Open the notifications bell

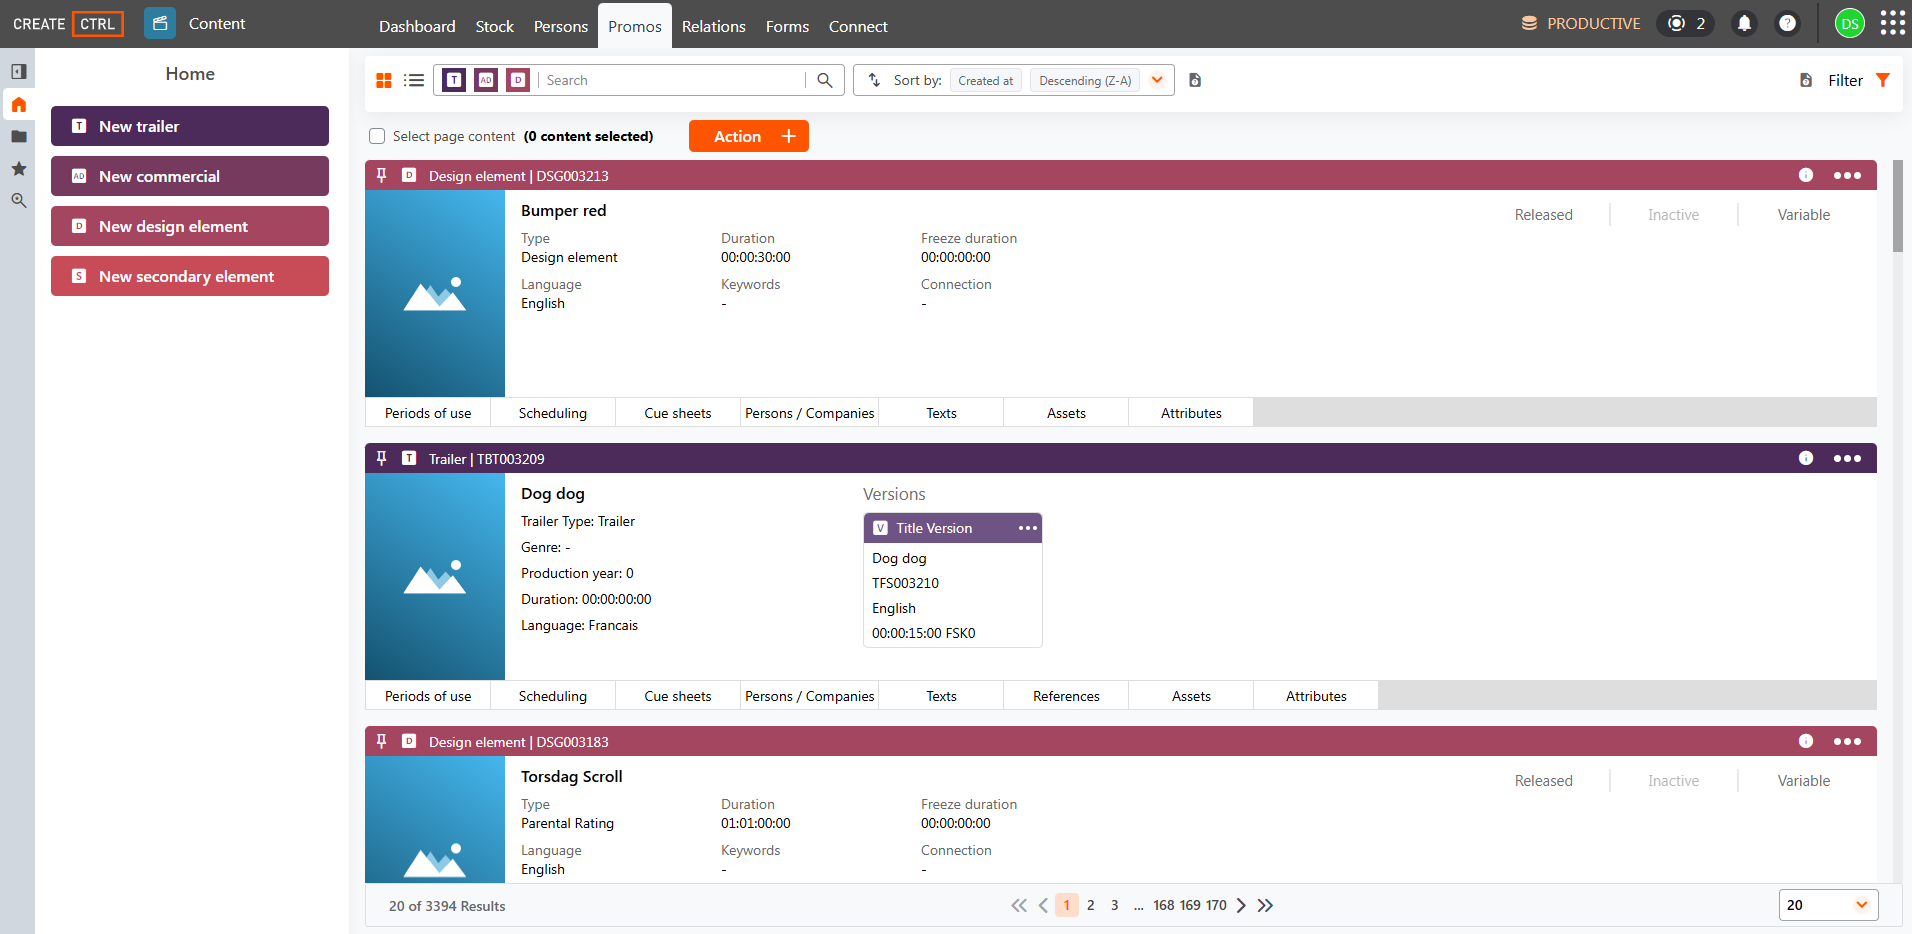1744,23
